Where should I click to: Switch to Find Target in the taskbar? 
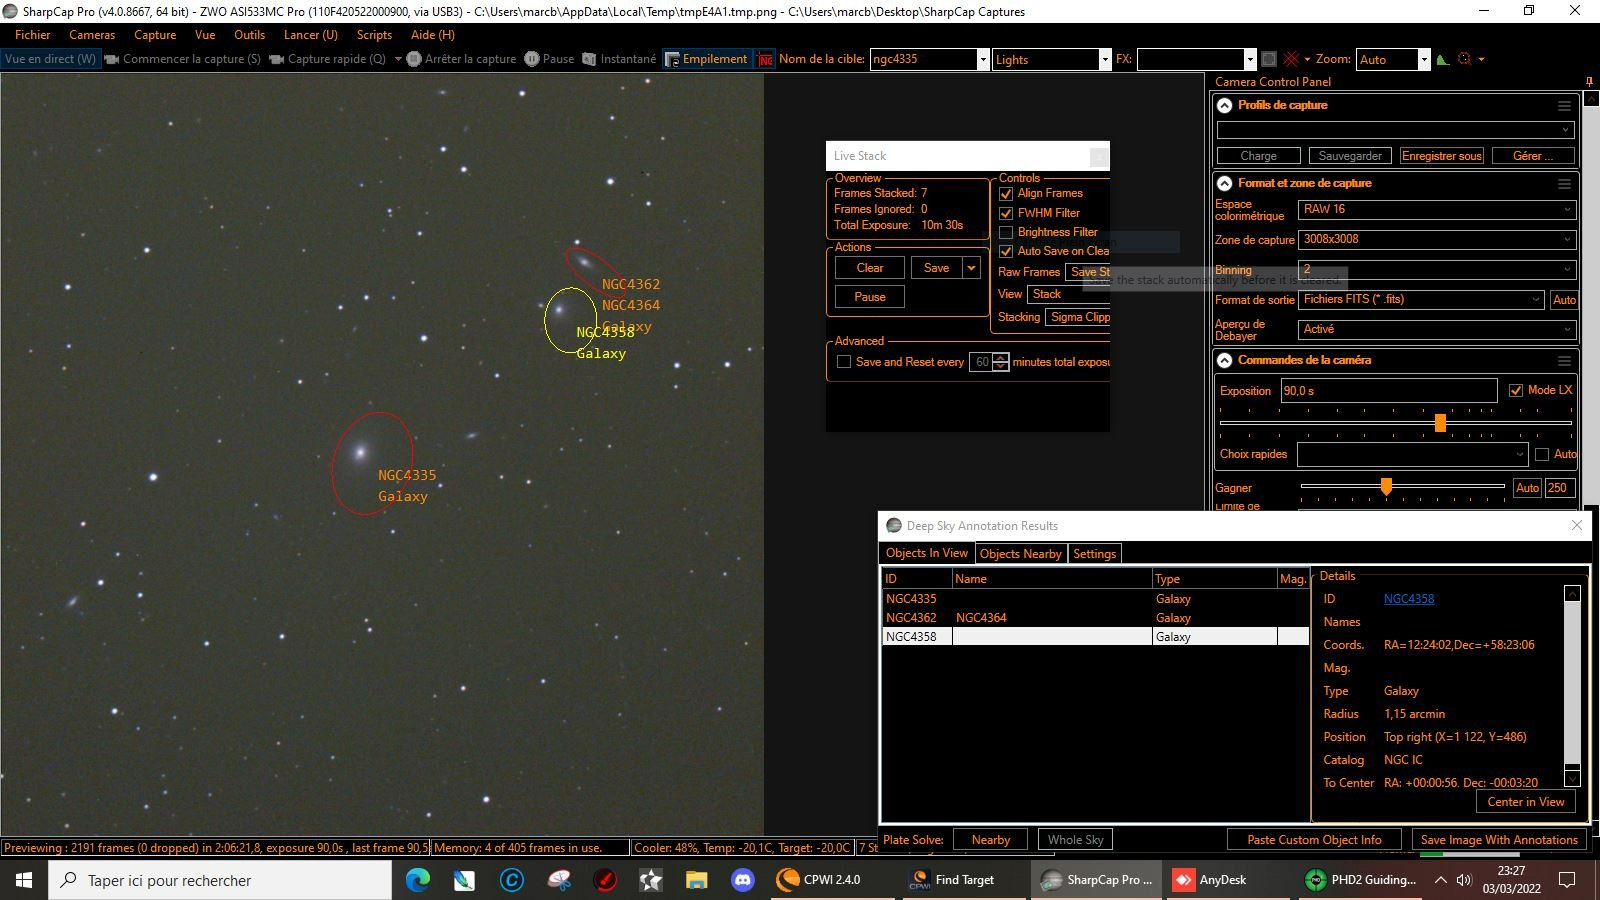point(964,880)
